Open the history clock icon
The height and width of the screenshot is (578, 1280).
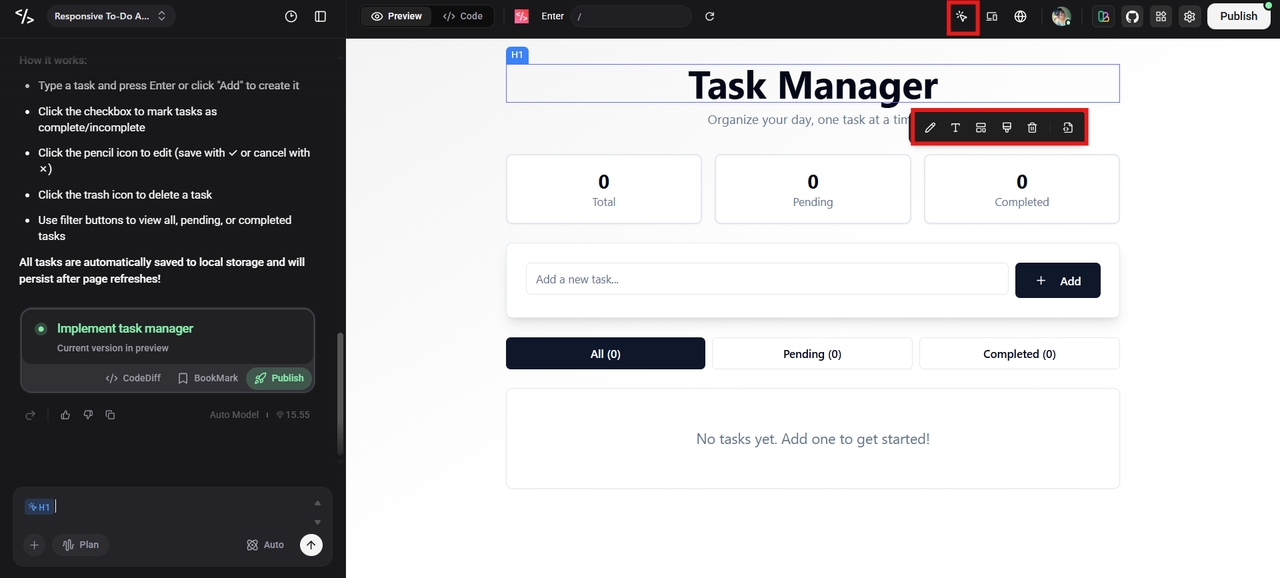[291, 16]
